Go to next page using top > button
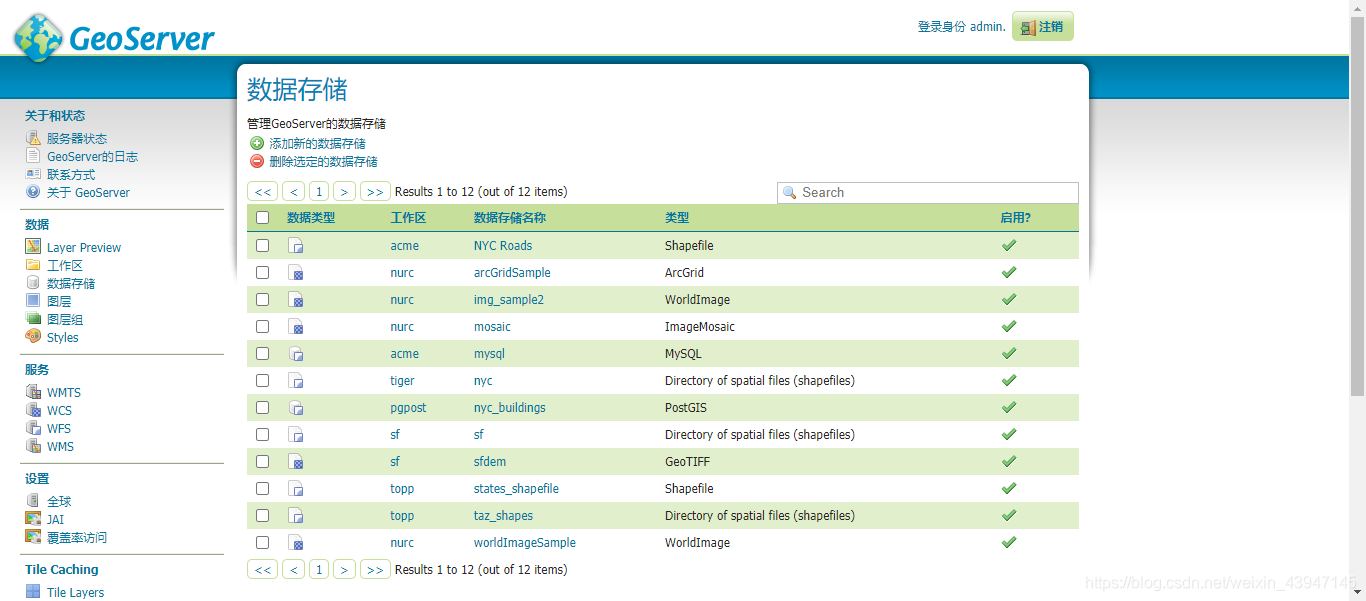The width and height of the screenshot is (1366, 601). [344, 191]
